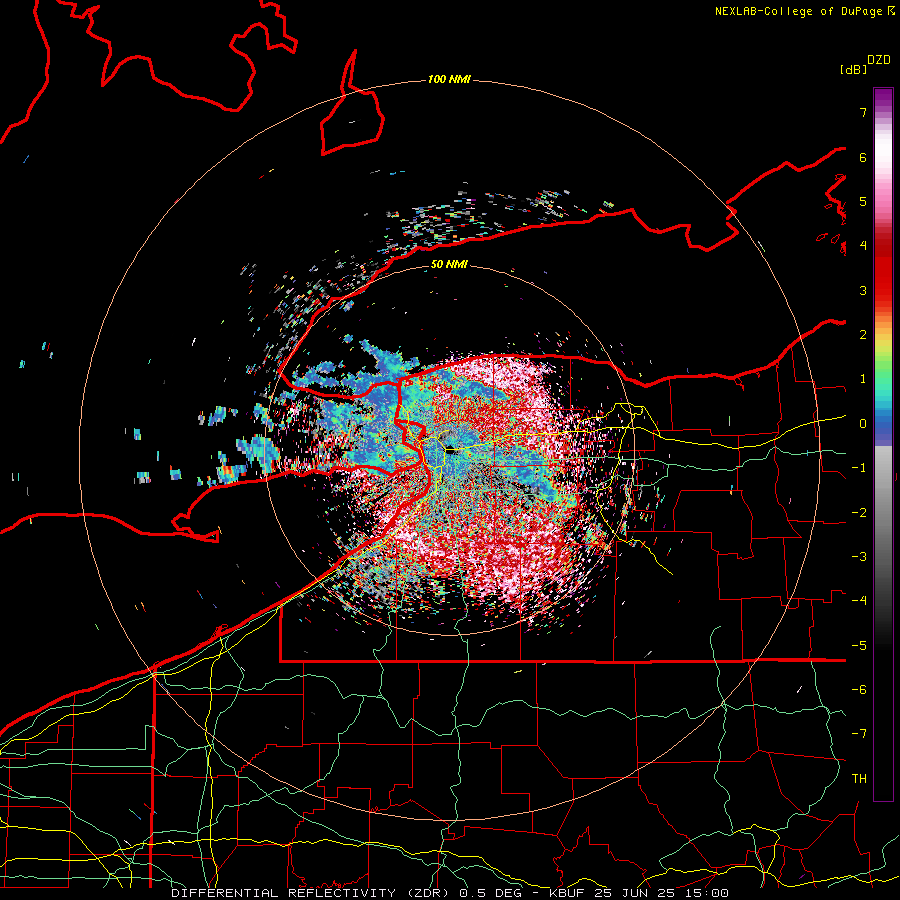The height and width of the screenshot is (900, 900).
Task: Click the 100 NMI range ring label
Action: pos(449,79)
